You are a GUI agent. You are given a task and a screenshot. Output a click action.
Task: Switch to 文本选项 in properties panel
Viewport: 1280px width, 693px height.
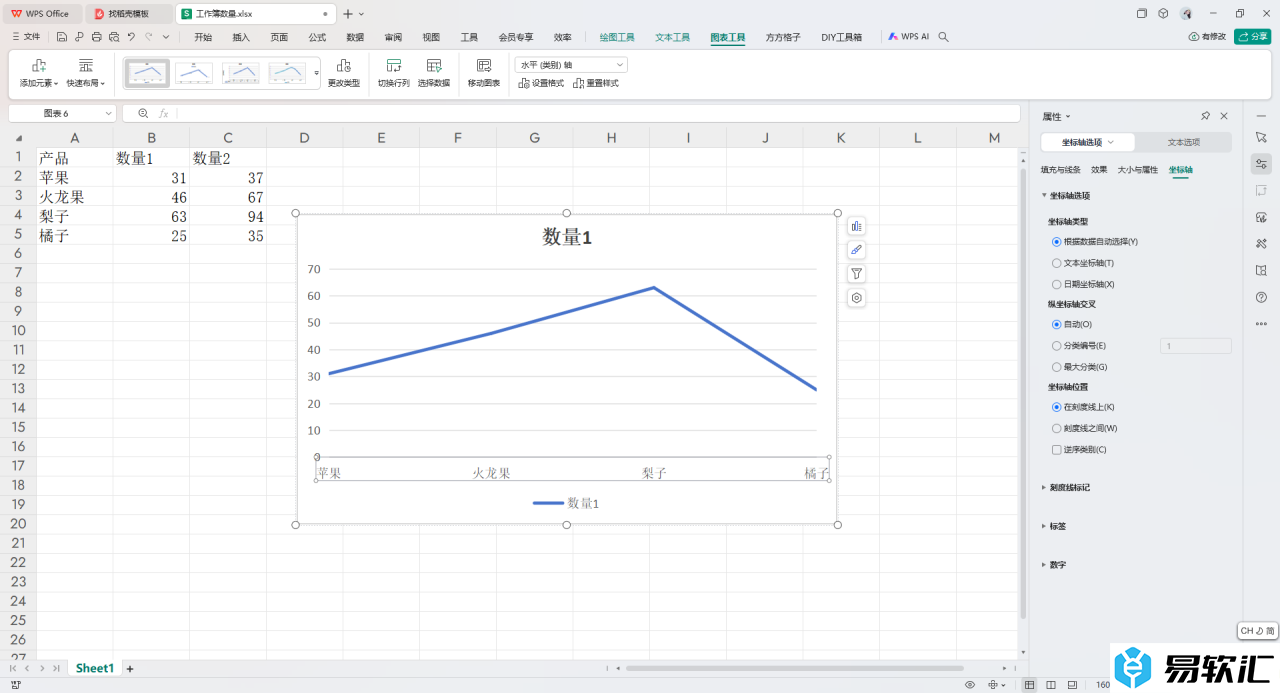coord(1184,142)
